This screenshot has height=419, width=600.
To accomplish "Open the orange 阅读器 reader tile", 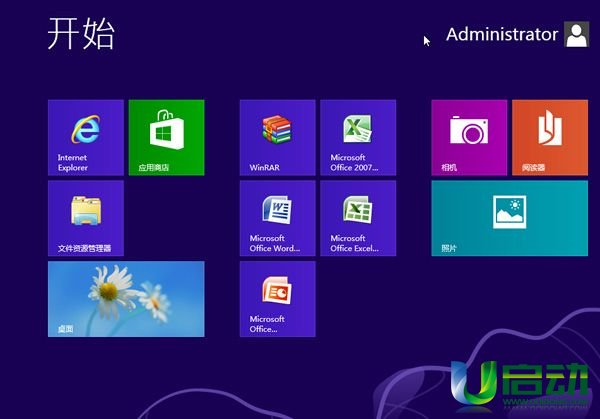I will click(550, 138).
